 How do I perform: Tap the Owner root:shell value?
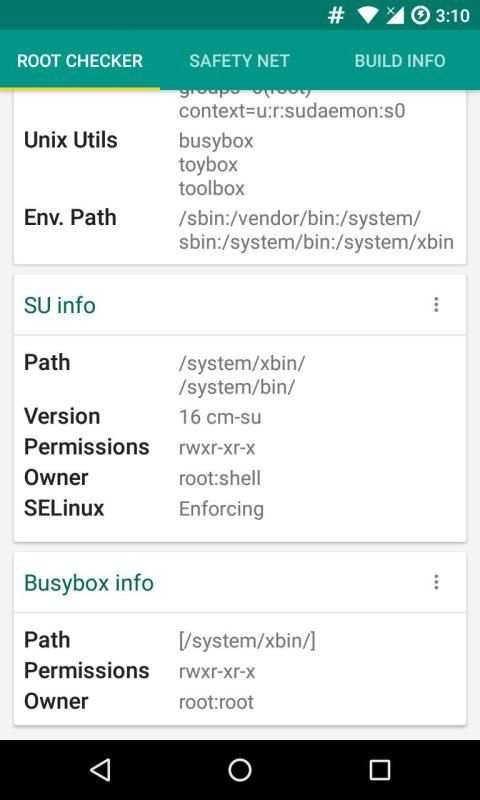220,478
